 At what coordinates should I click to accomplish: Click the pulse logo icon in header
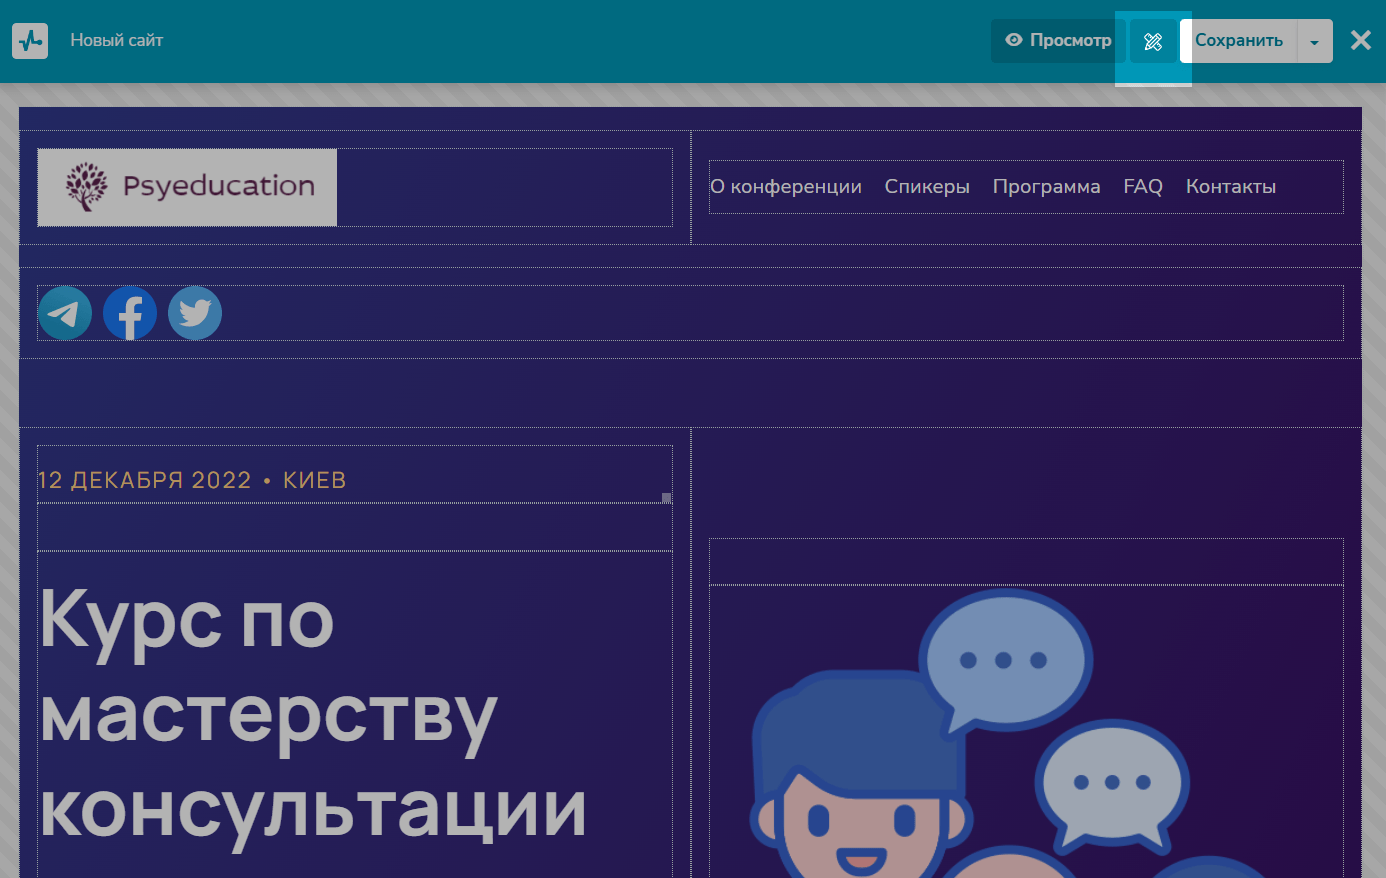pos(30,41)
